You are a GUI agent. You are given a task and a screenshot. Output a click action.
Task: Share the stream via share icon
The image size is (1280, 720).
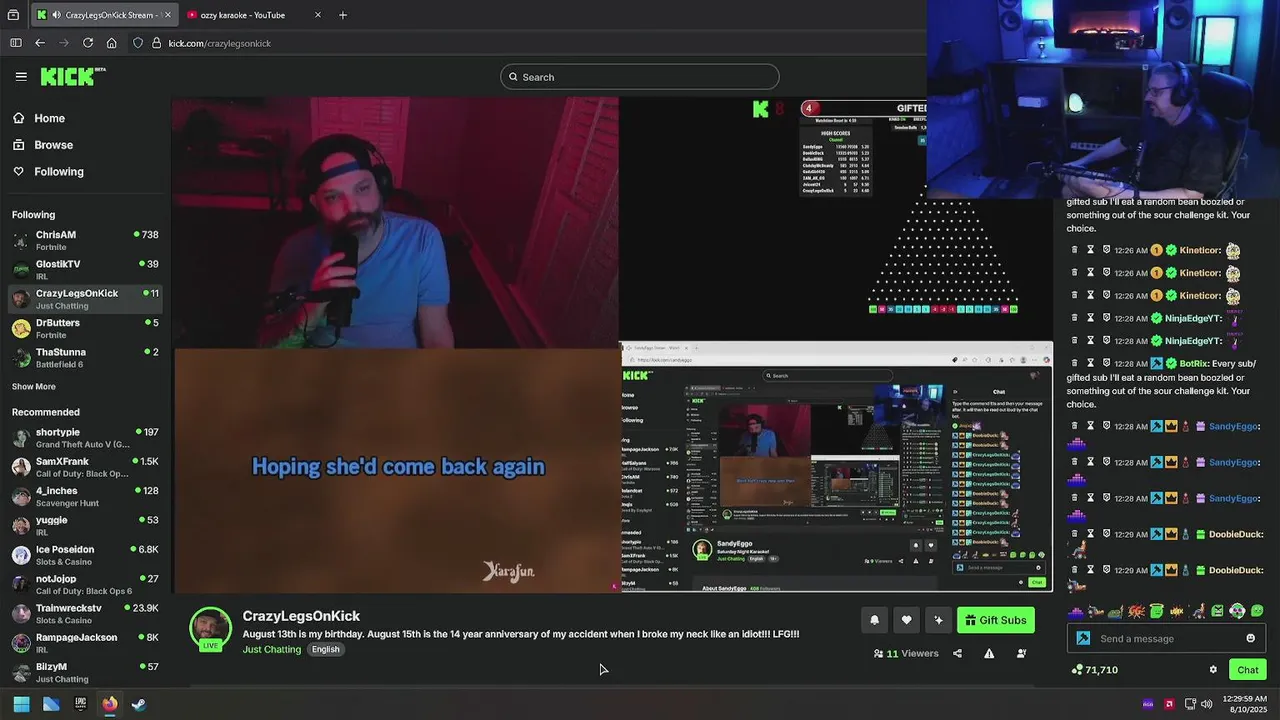957,653
